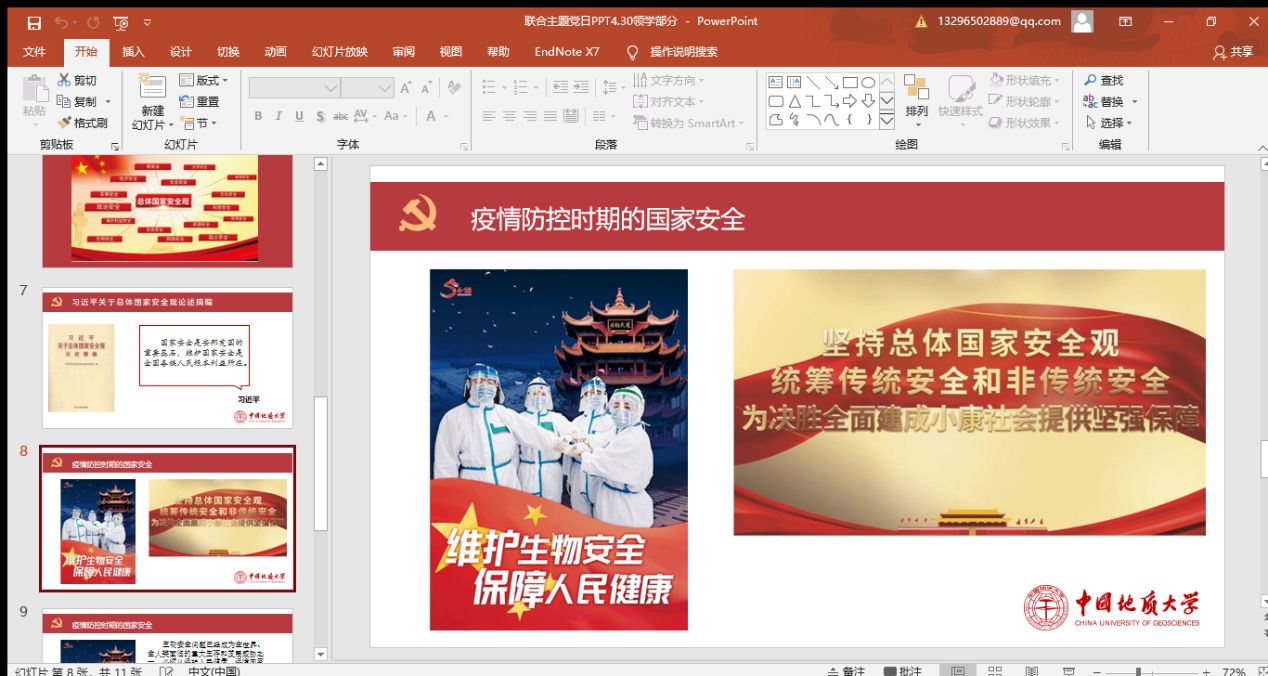Open the font size combo box
This screenshot has height=676, width=1268.
coord(367,88)
